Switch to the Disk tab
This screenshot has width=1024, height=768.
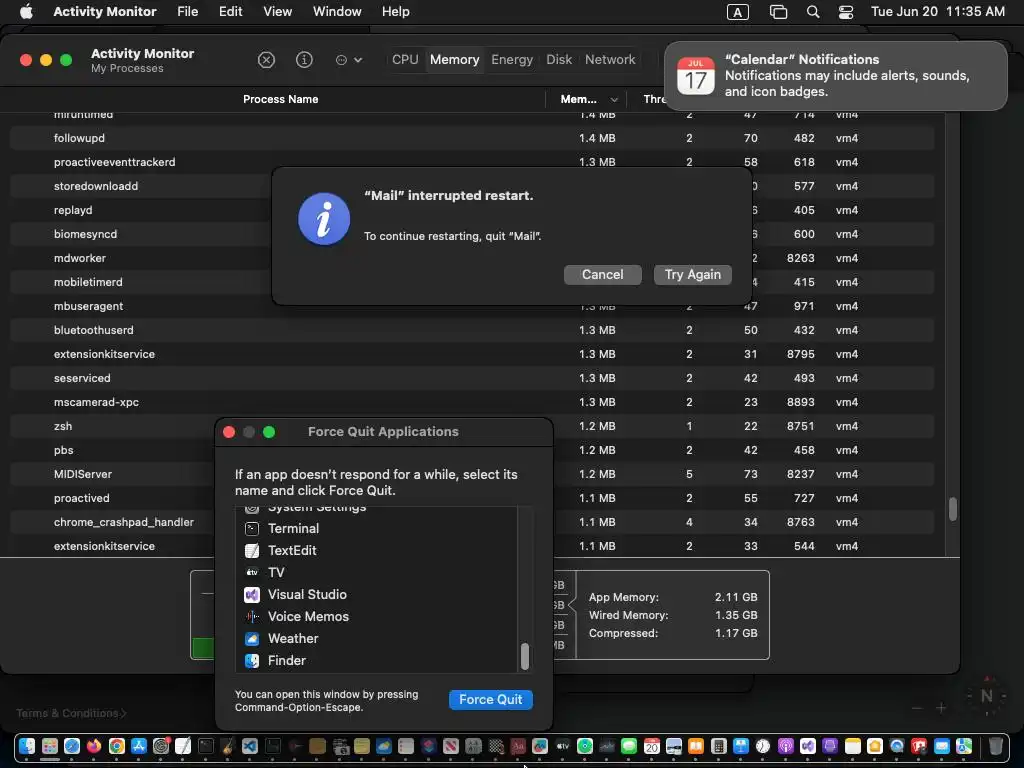(x=558, y=59)
